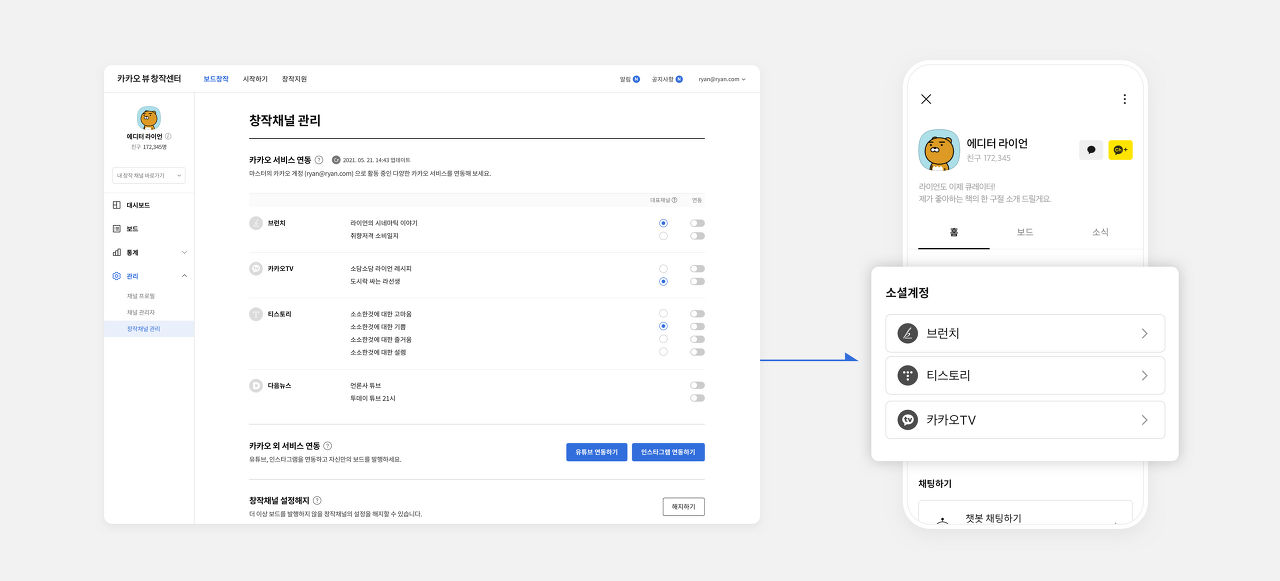Click info icon next to 대표채널 column header

coord(675,200)
